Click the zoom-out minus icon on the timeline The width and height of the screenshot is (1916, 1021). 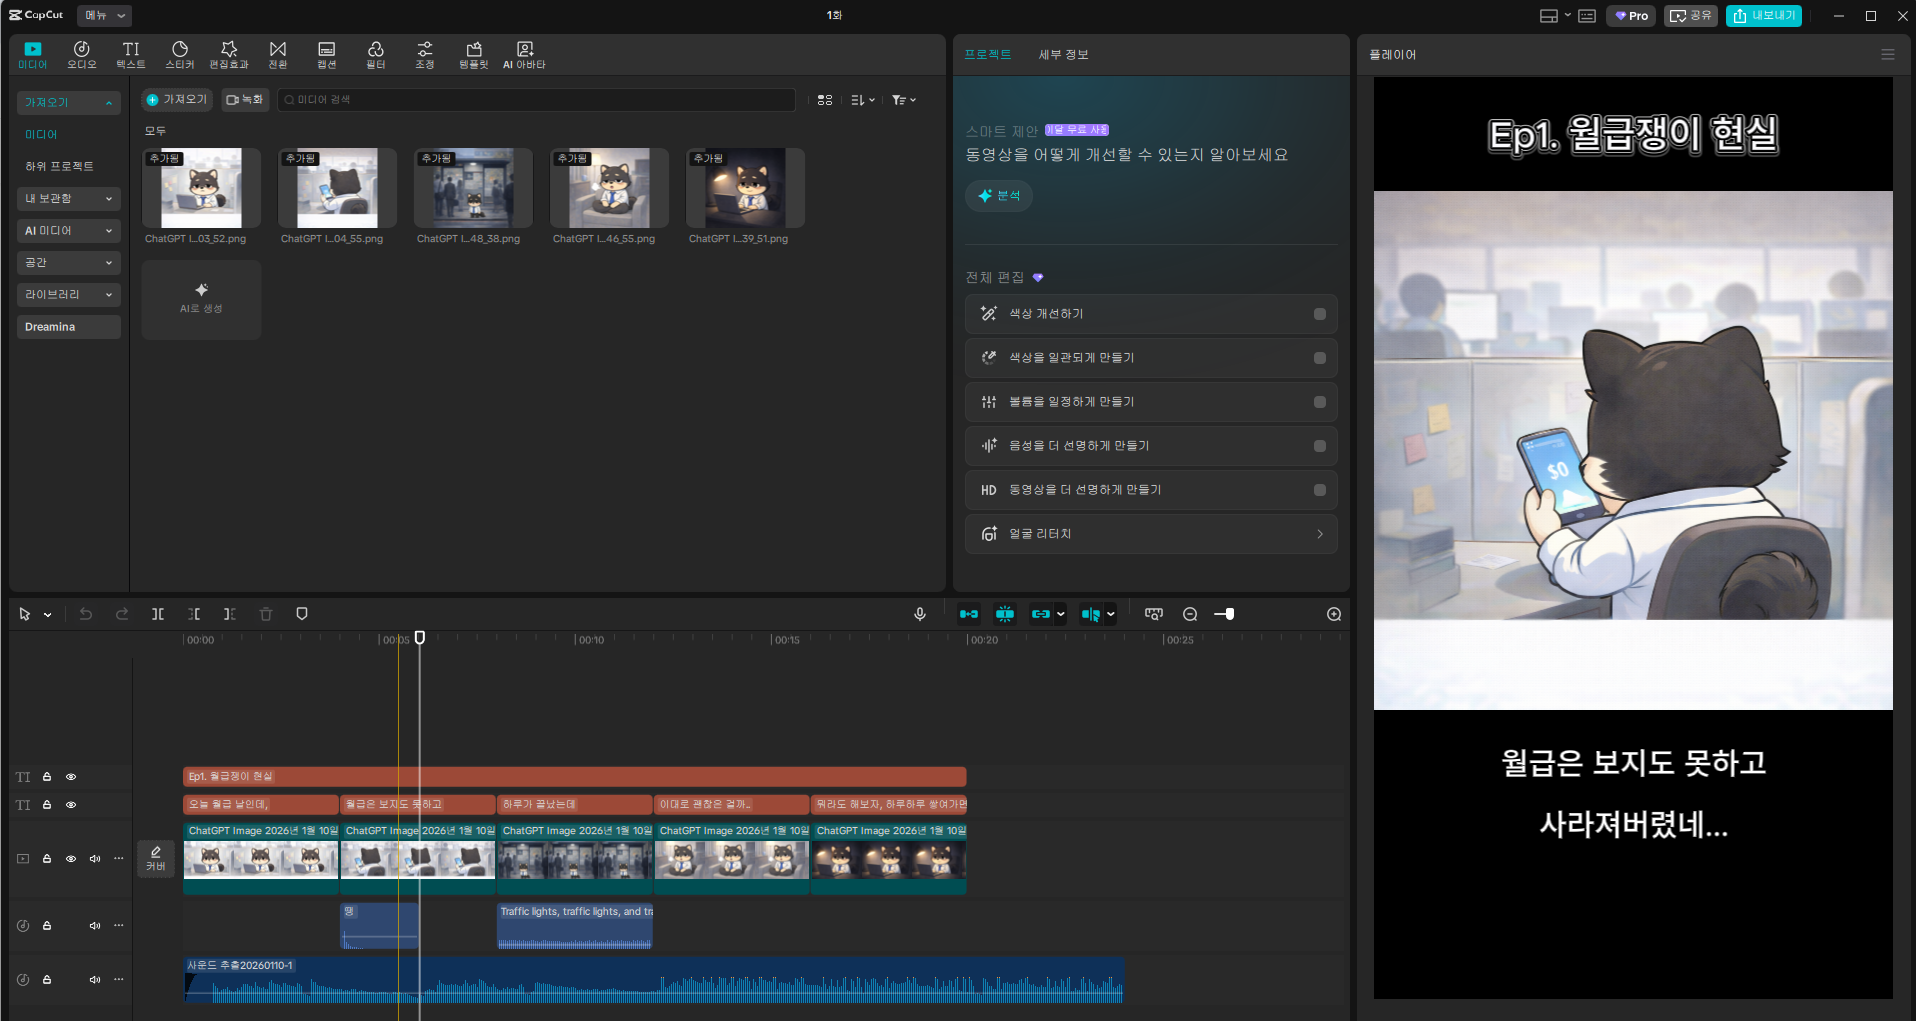pyautogui.click(x=1190, y=614)
